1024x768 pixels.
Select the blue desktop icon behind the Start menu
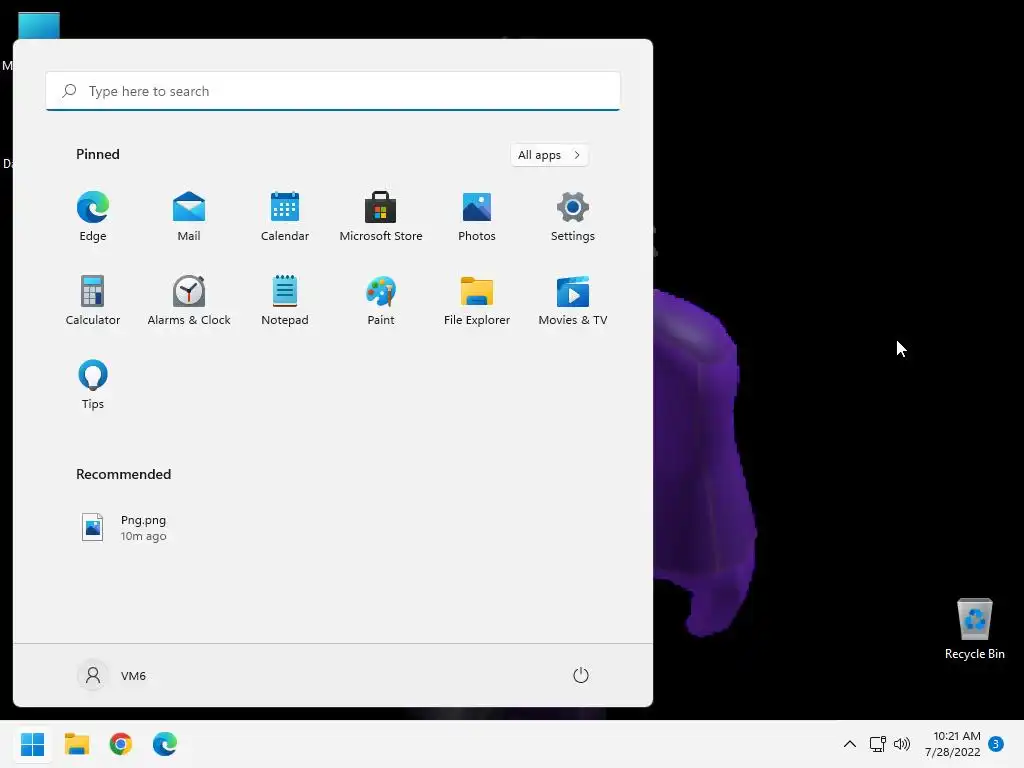pos(39,25)
